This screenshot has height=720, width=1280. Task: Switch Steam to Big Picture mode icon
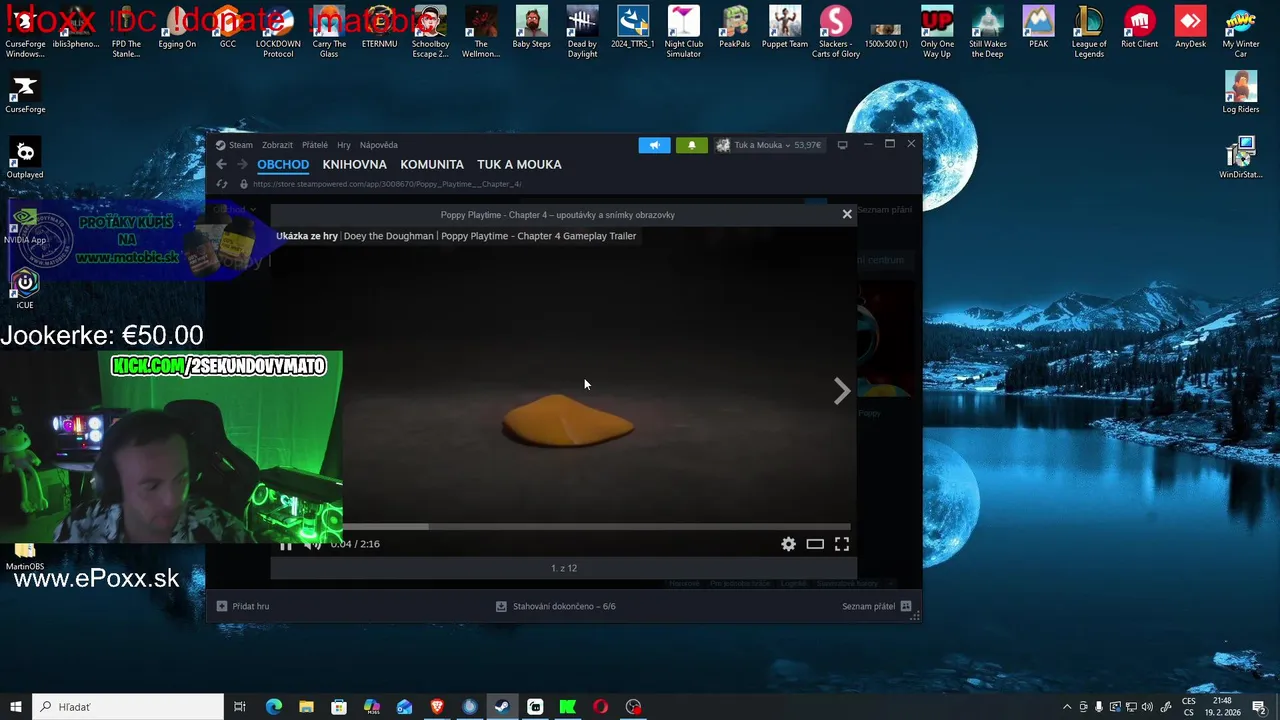[x=842, y=145]
